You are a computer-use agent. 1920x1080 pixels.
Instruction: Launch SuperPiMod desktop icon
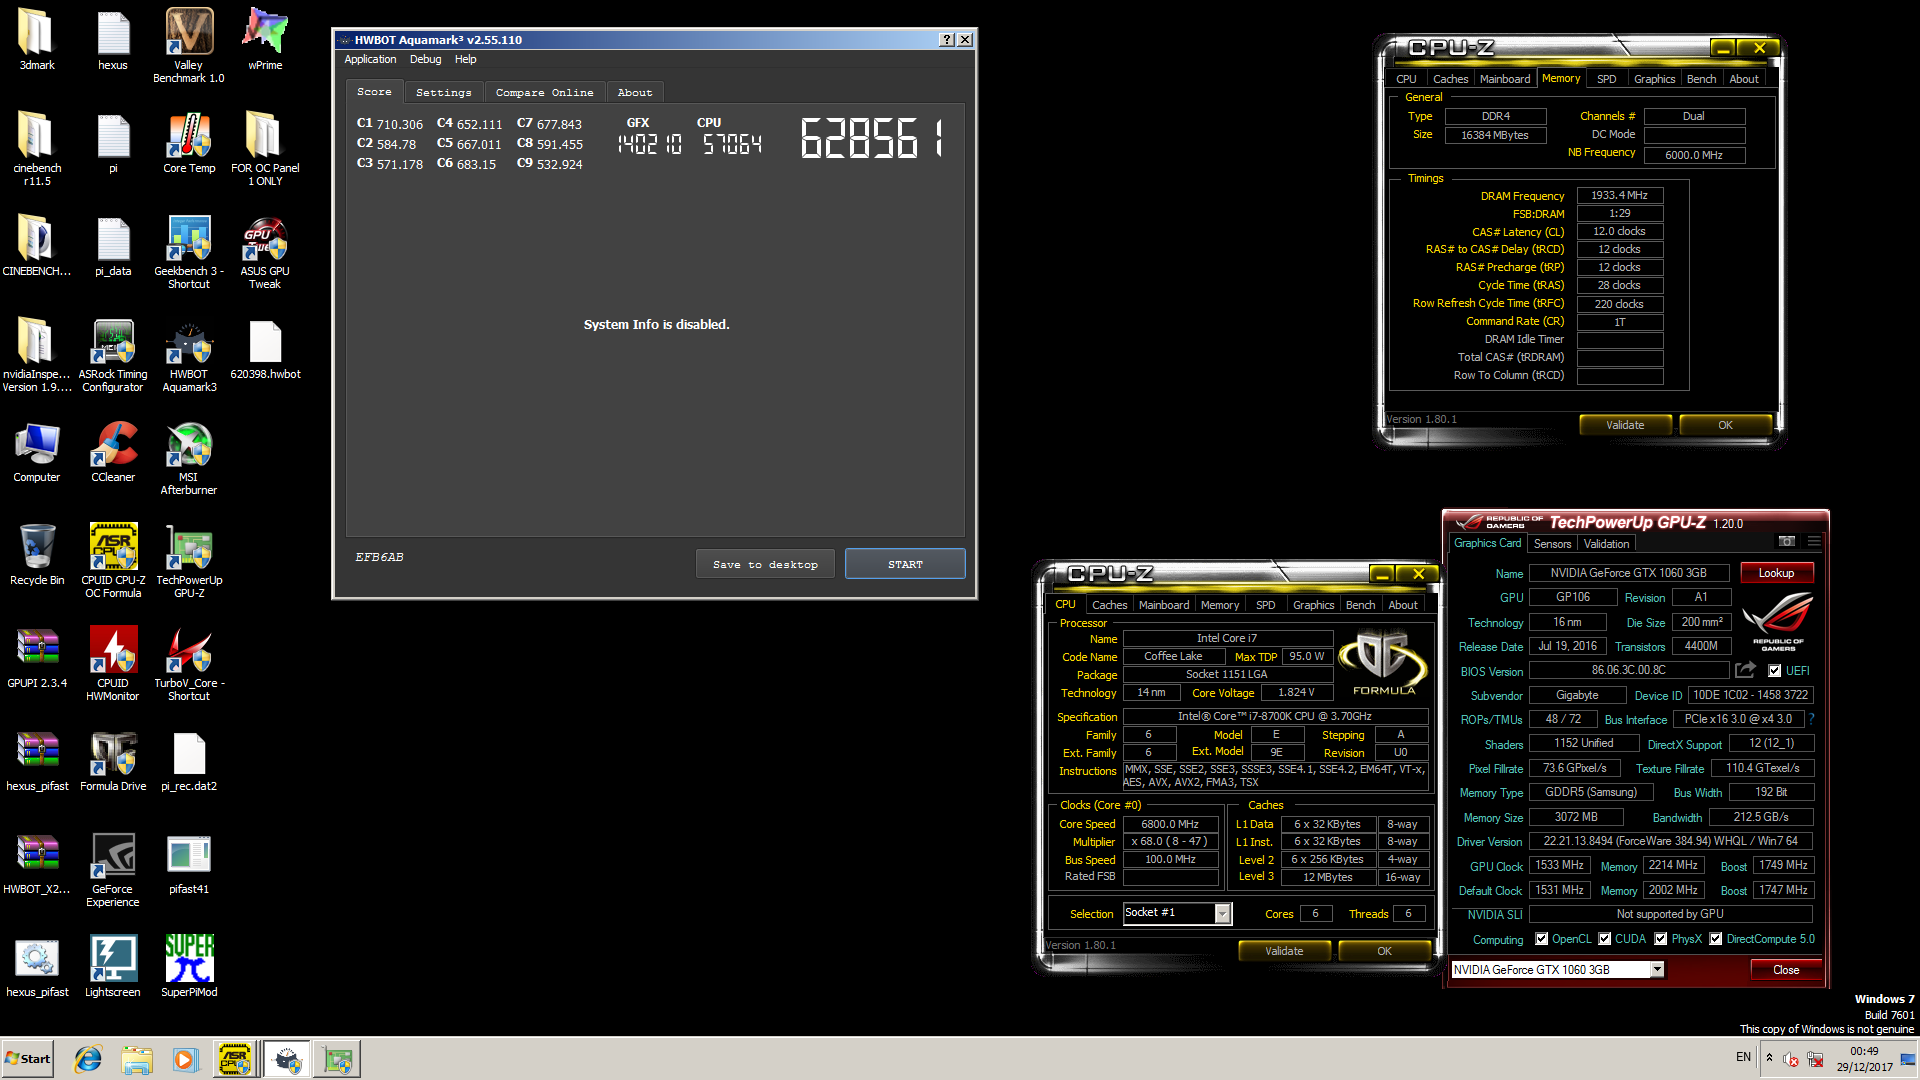189,967
